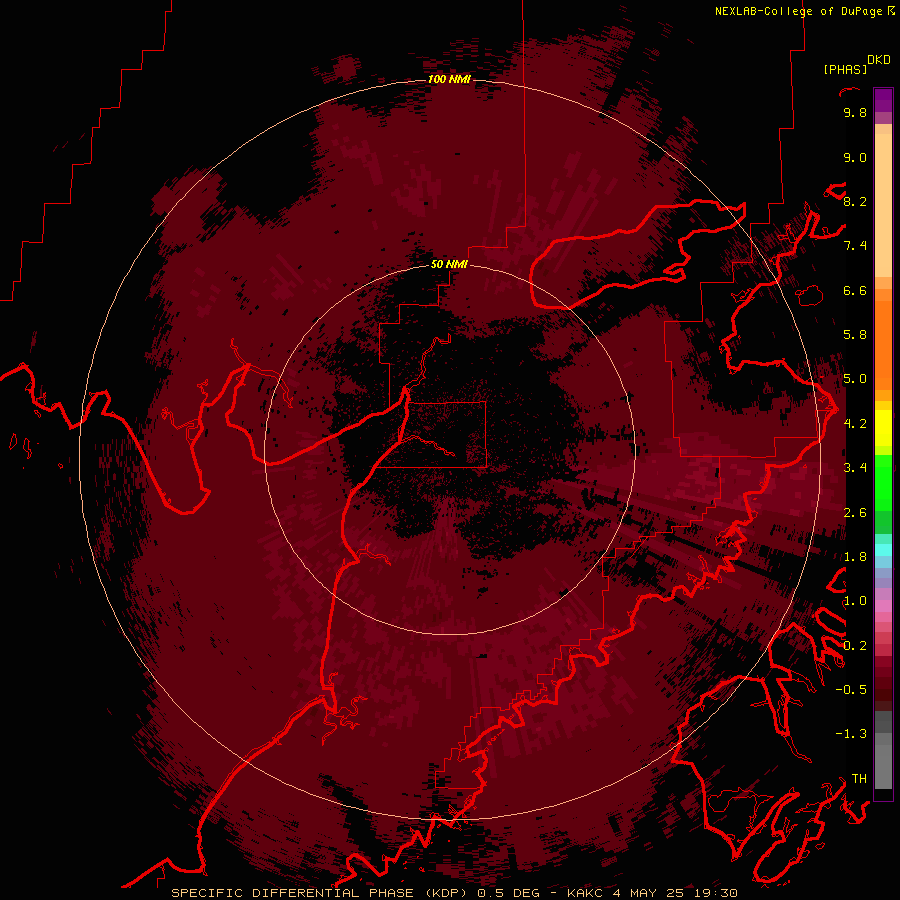Click the 7.4 scale value
This screenshot has width=900, height=900.
(855, 246)
